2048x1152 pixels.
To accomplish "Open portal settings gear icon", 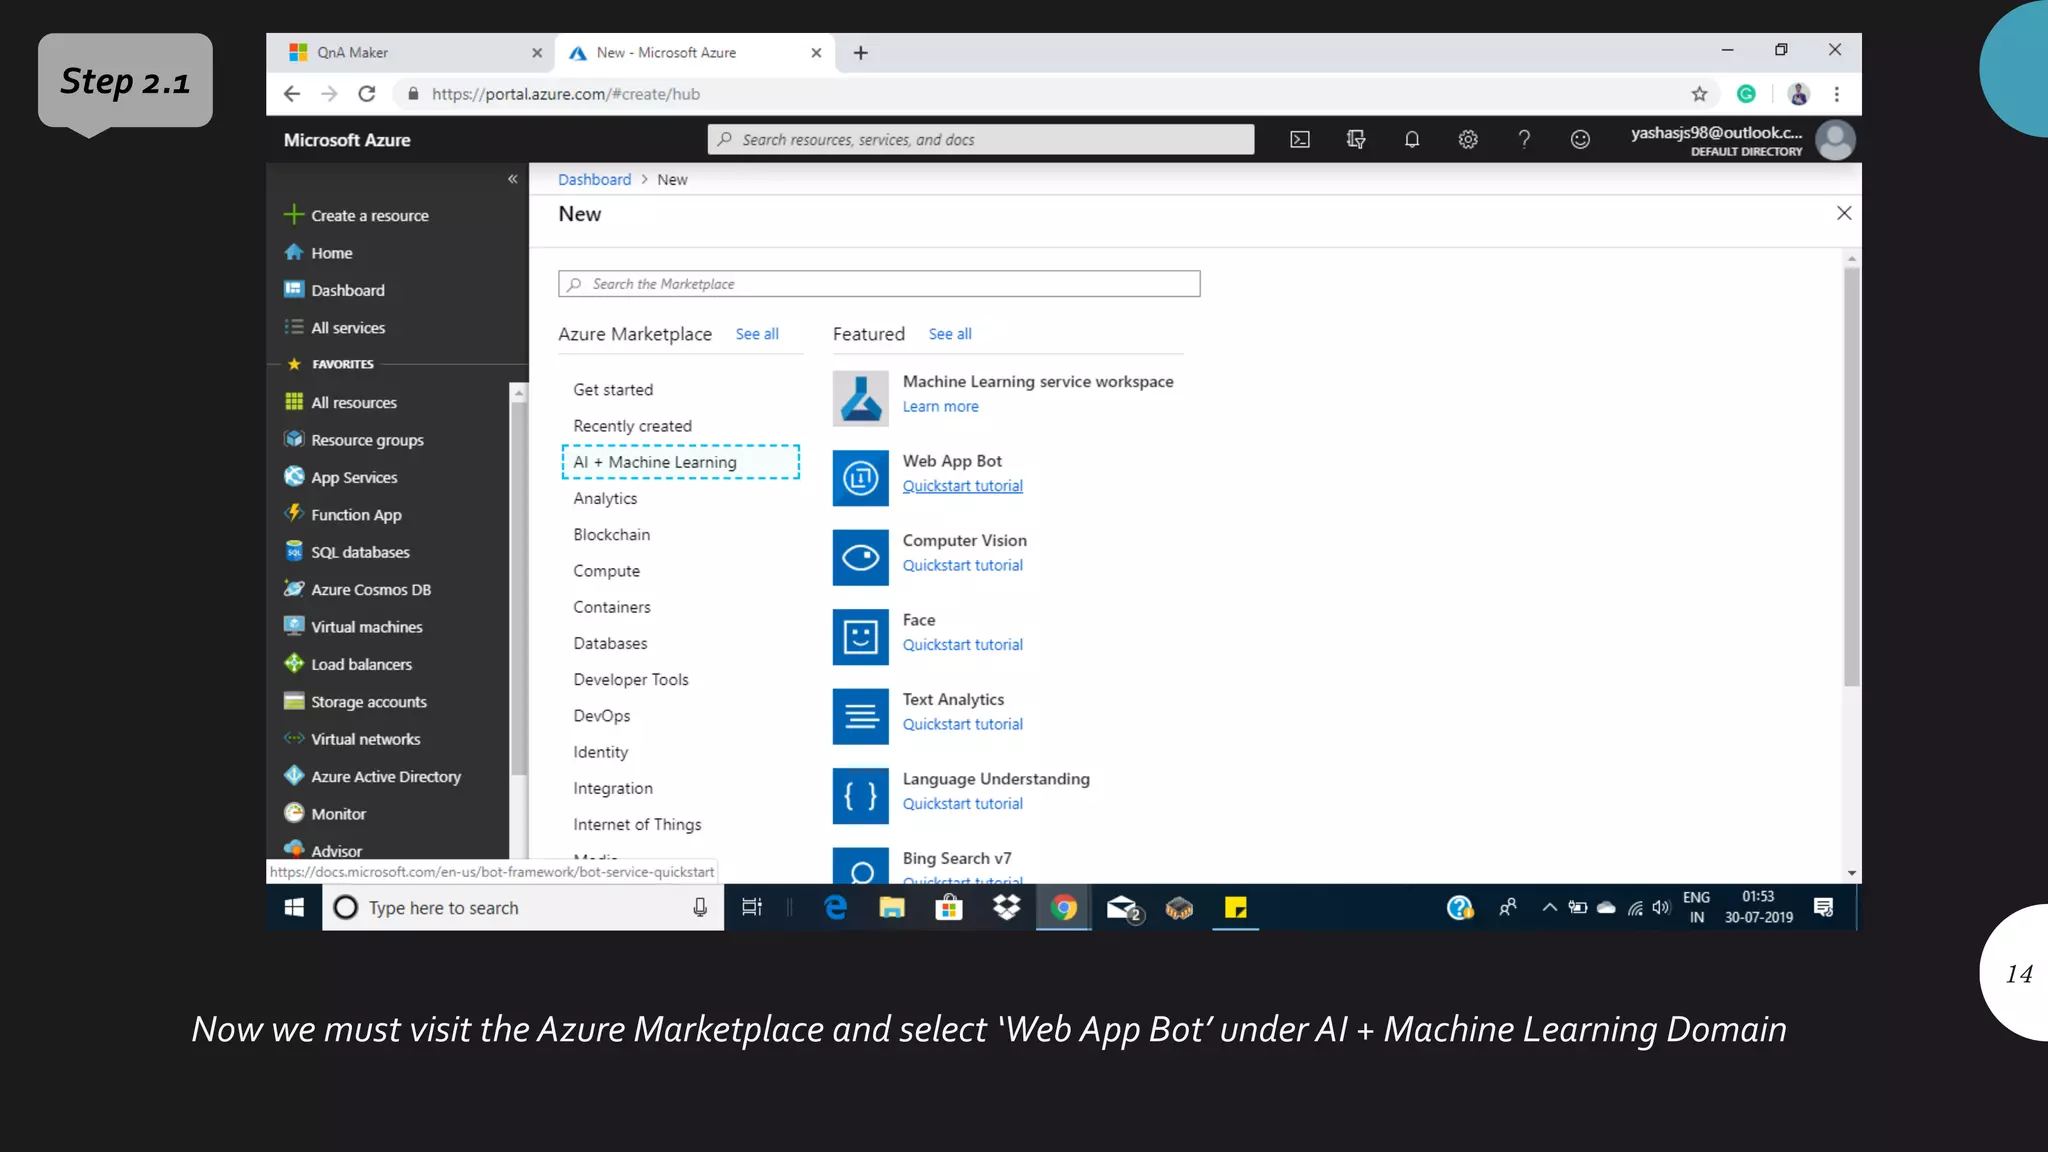I will tap(1468, 140).
